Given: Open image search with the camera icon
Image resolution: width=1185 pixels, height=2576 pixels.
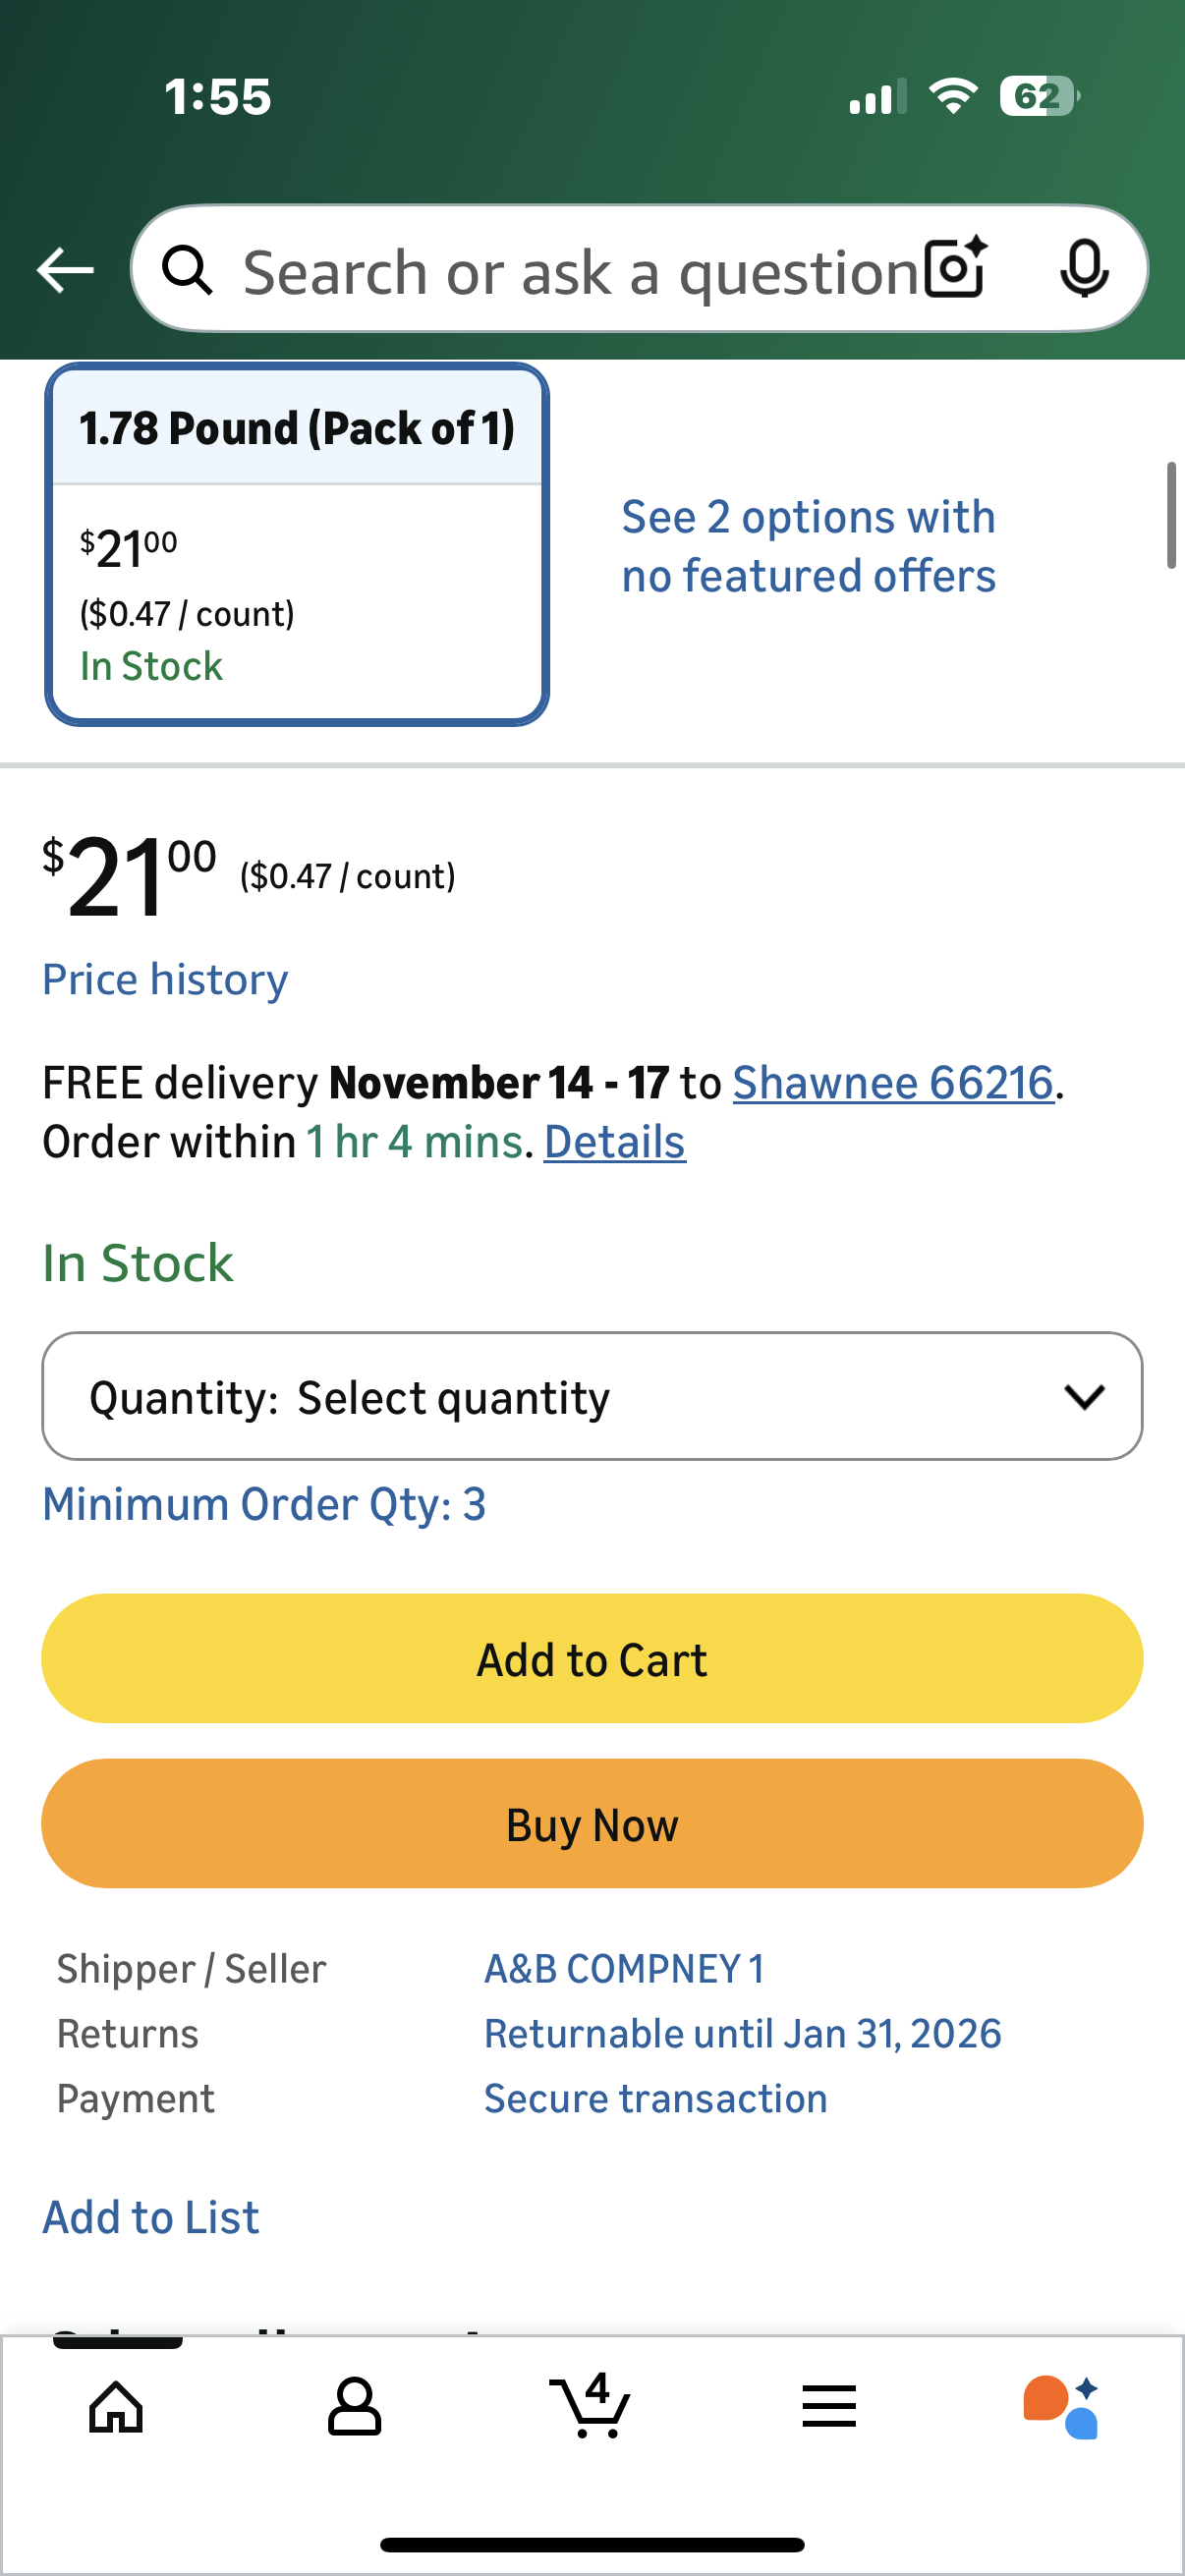Looking at the screenshot, I should point(952,268).
